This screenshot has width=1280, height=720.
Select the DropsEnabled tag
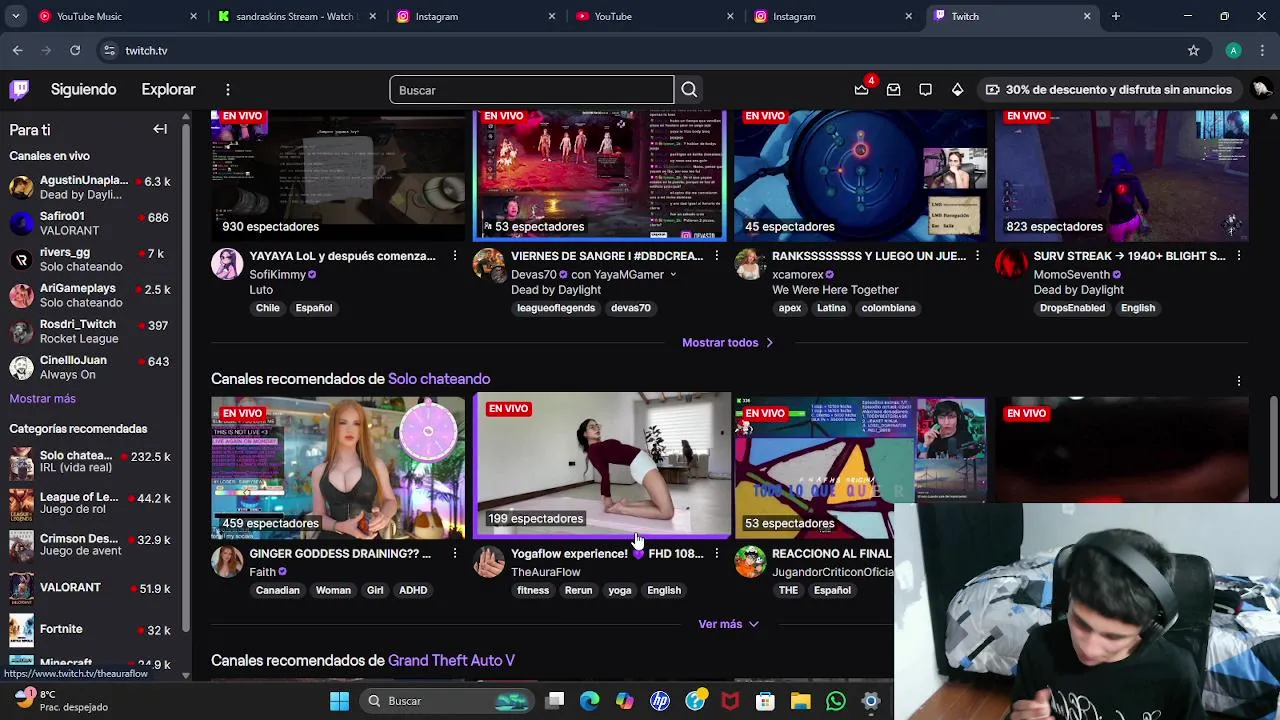point(1072,308)
